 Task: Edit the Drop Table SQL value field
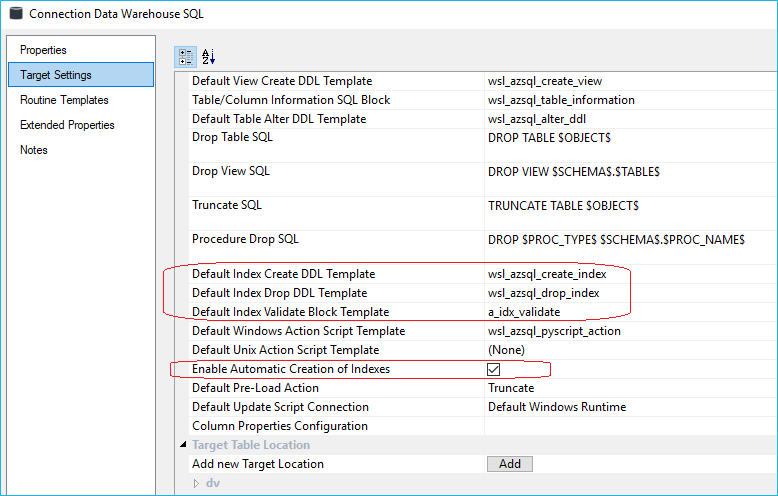(x=628, y=137)
